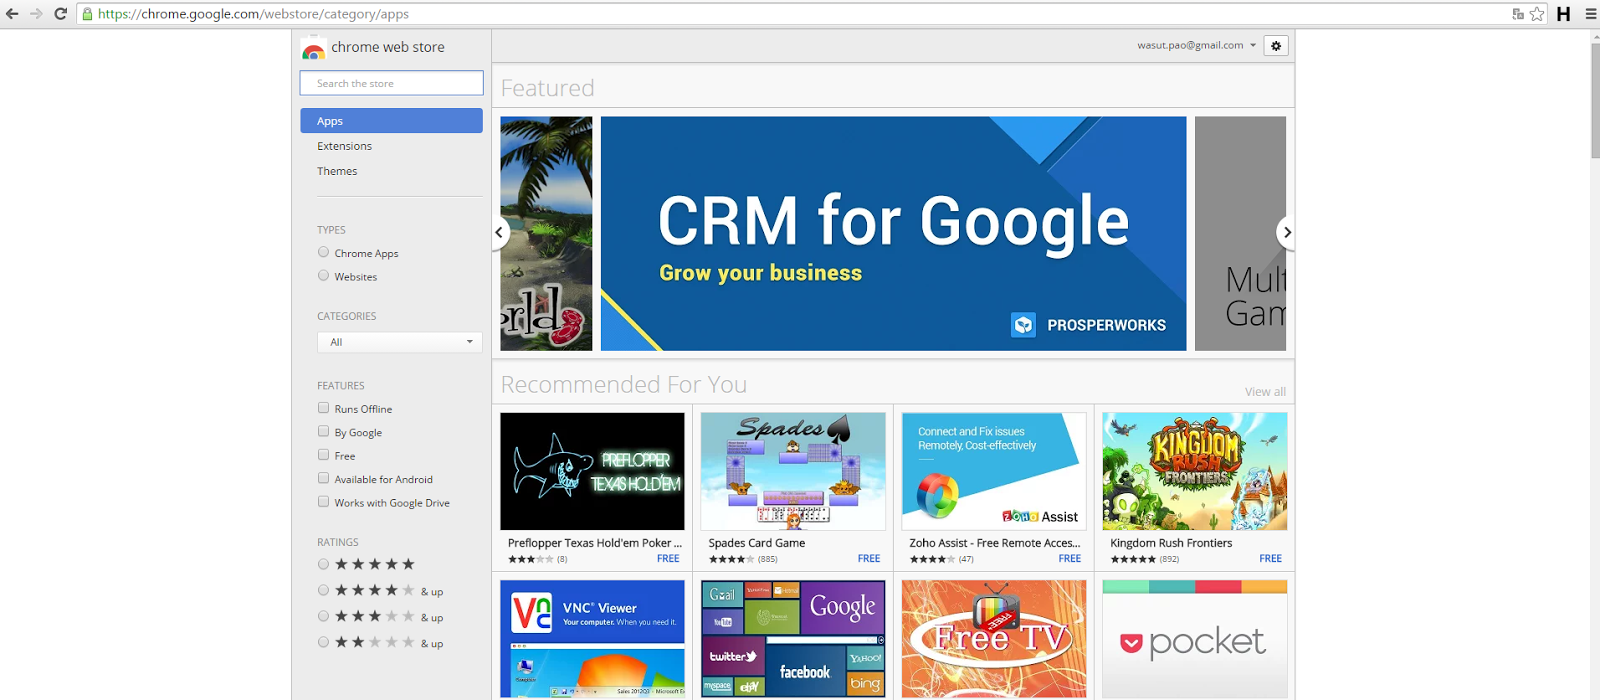Click the browser back arrow
Image resolution: width=1600 pixels, height=700 pixels.
[12, 14]
